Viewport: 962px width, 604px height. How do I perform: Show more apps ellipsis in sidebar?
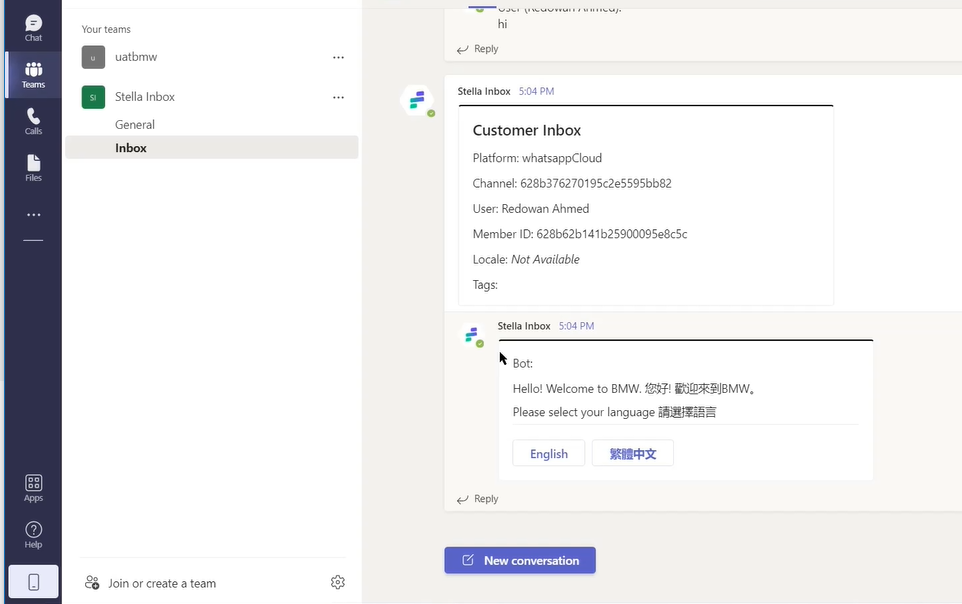pos(33,215)
